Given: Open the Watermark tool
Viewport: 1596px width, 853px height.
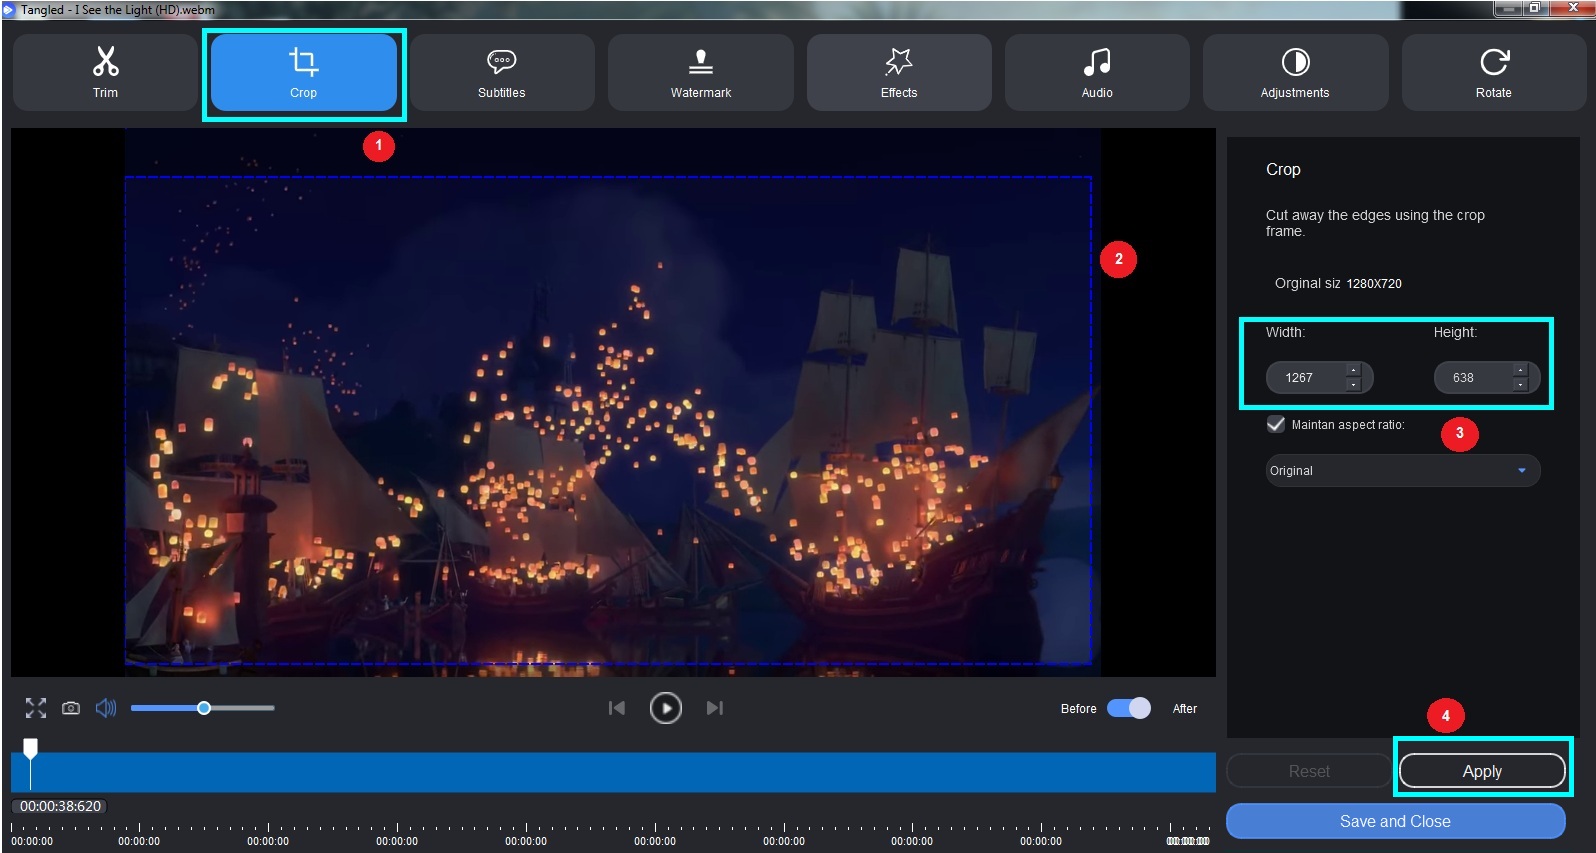Looking at the screenshot, I should tap(700, 72).
